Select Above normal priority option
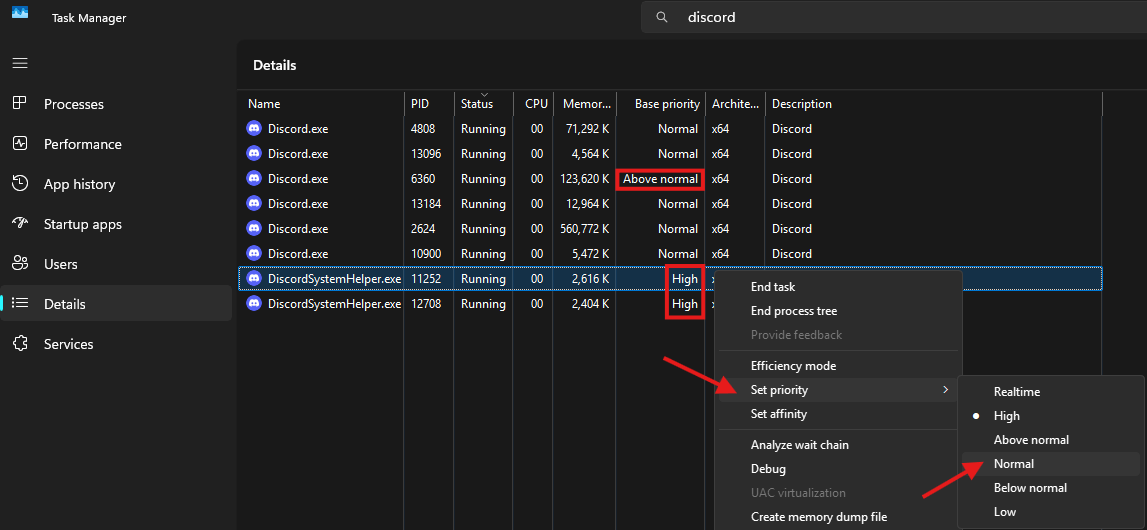The image size is (1147, 530). click(1050, 439)
